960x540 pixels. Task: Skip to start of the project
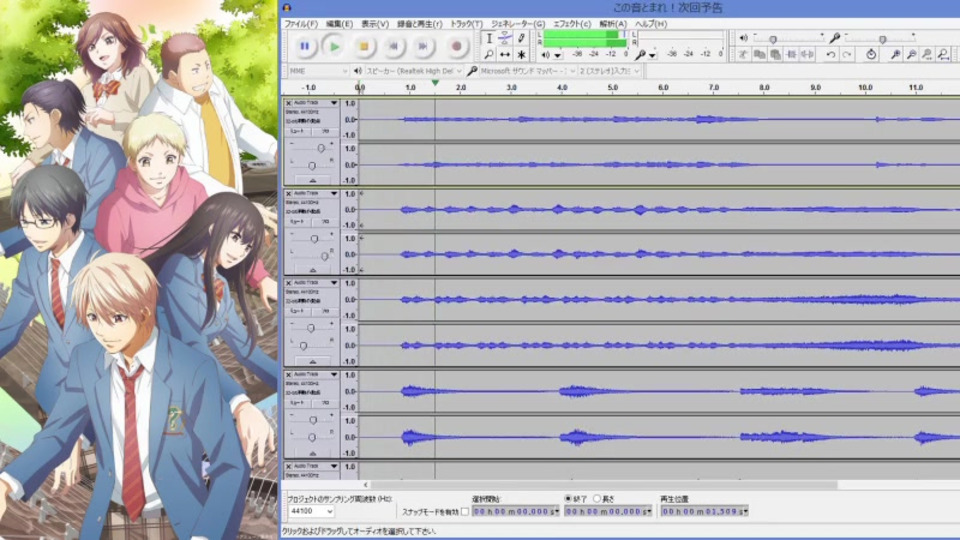coord(393,46)
